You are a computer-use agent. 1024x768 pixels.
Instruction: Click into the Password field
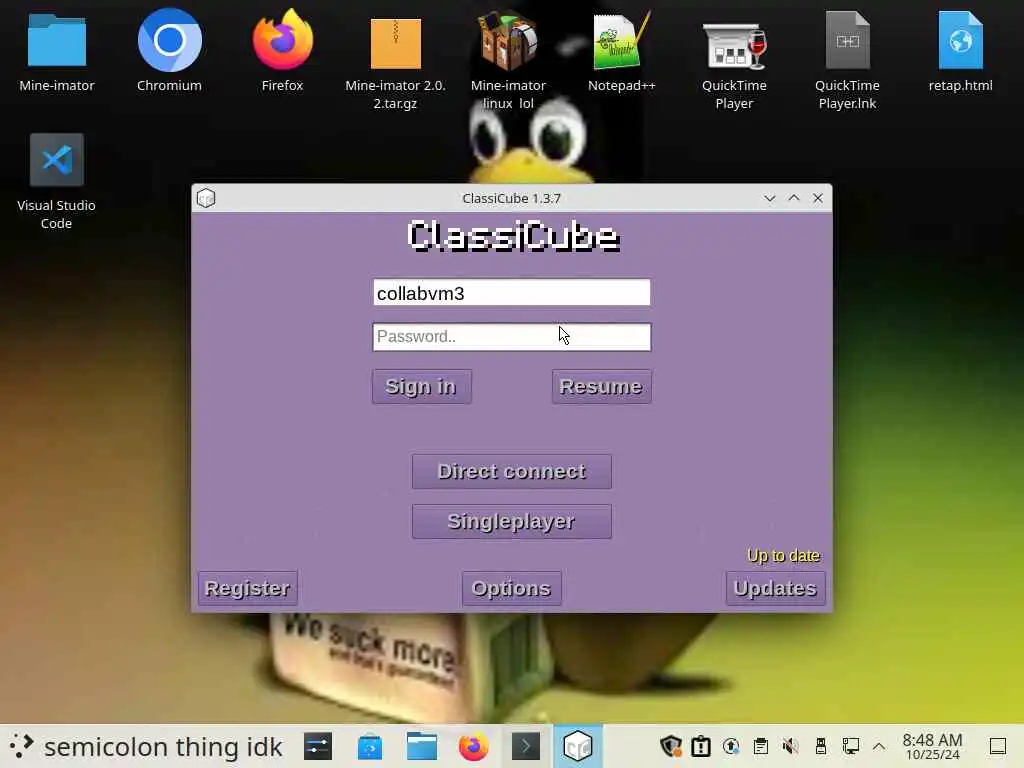pyautogui.click(x=511, y=337)
